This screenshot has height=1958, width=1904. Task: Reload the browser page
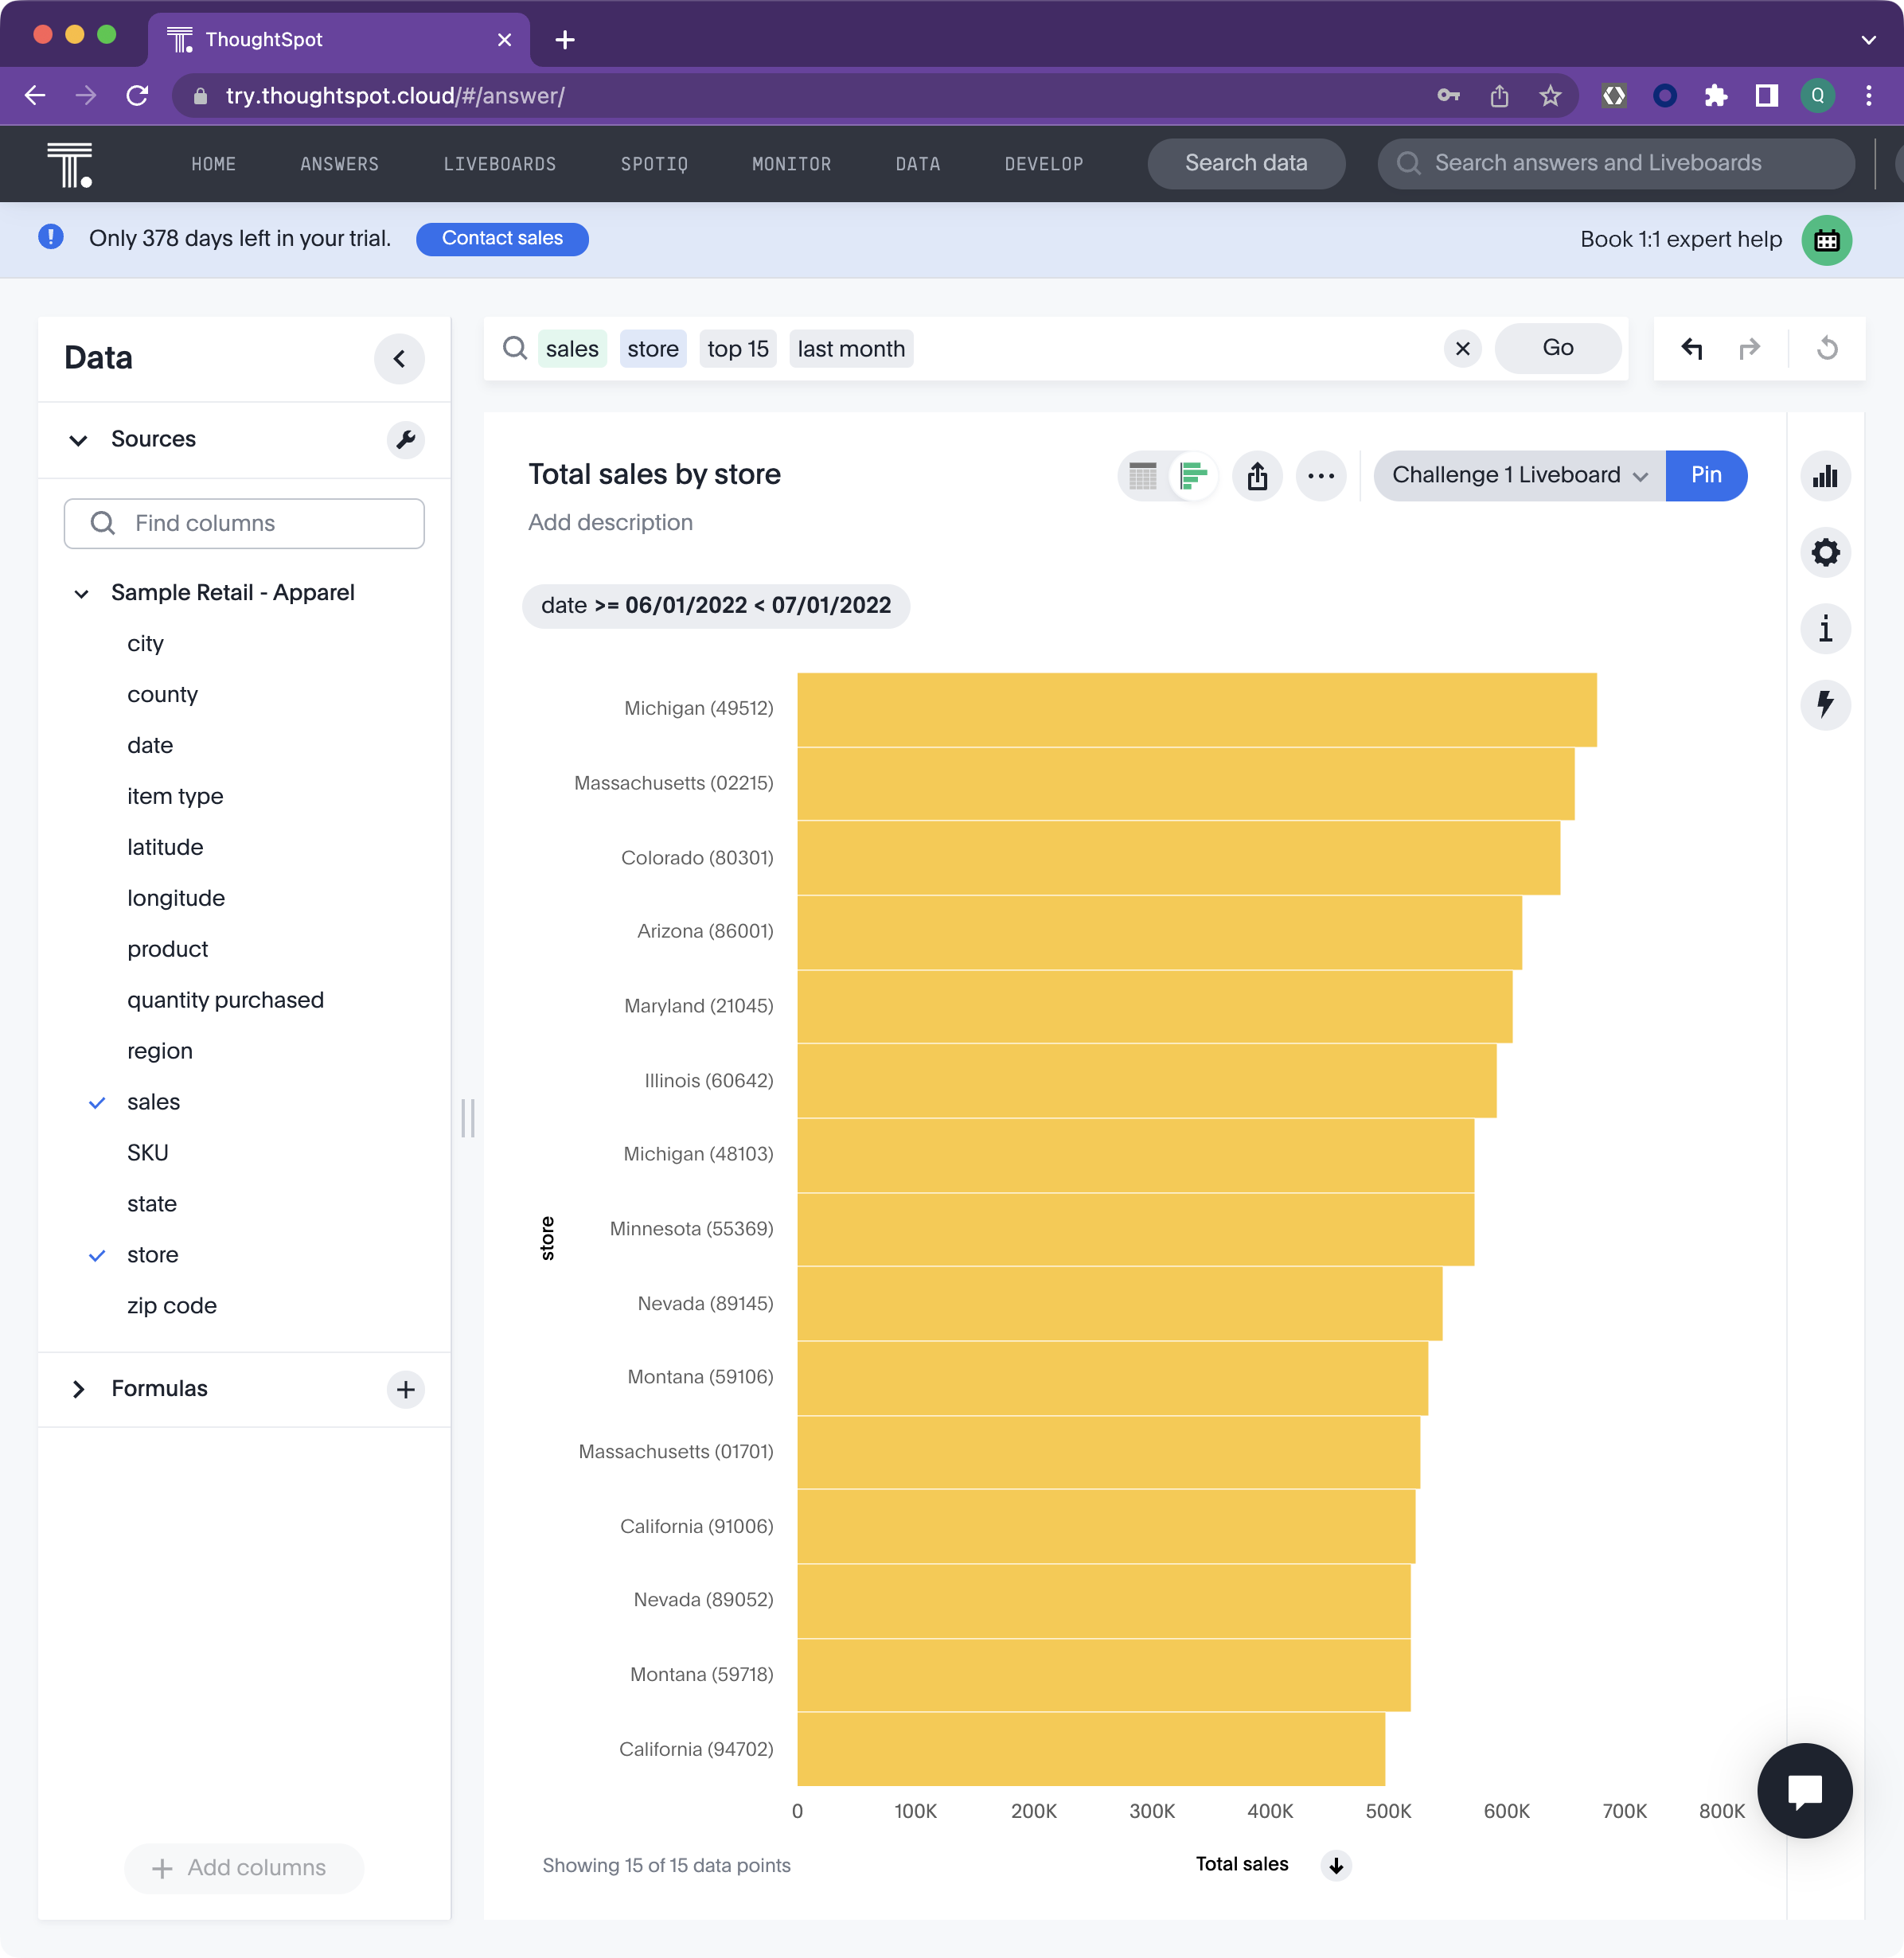pyautogui.click(x=137, y=95)
